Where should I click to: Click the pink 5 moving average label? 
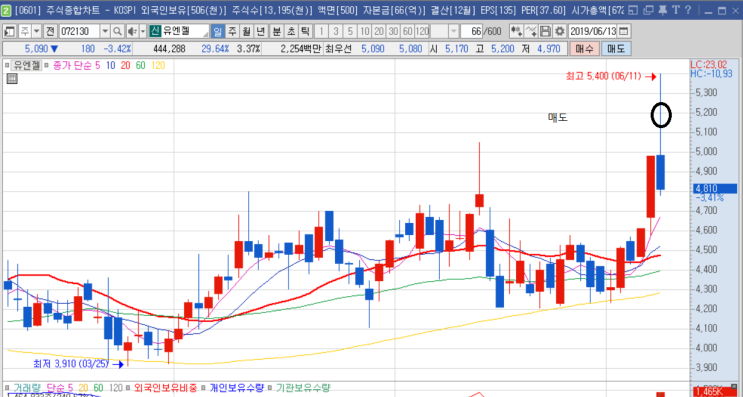click(98, 65)
